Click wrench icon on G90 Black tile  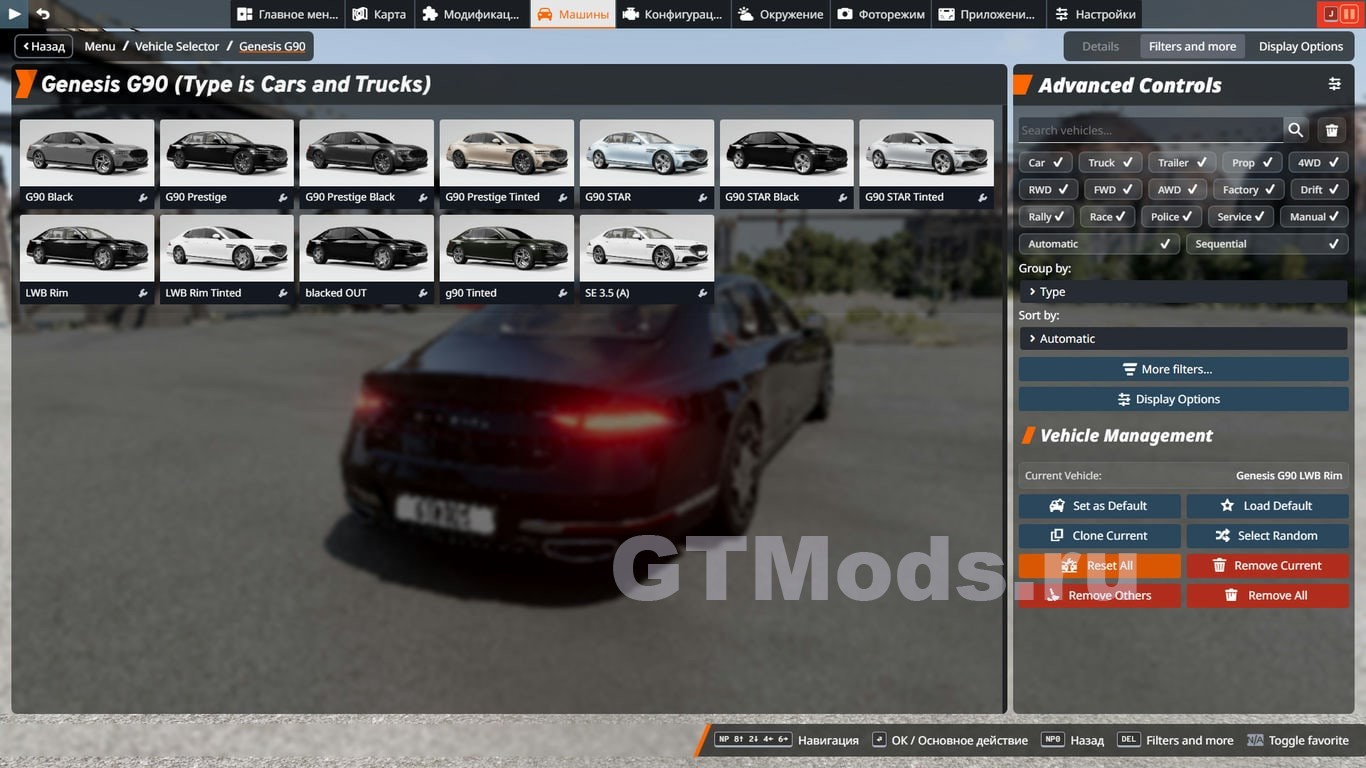(143, 198)
